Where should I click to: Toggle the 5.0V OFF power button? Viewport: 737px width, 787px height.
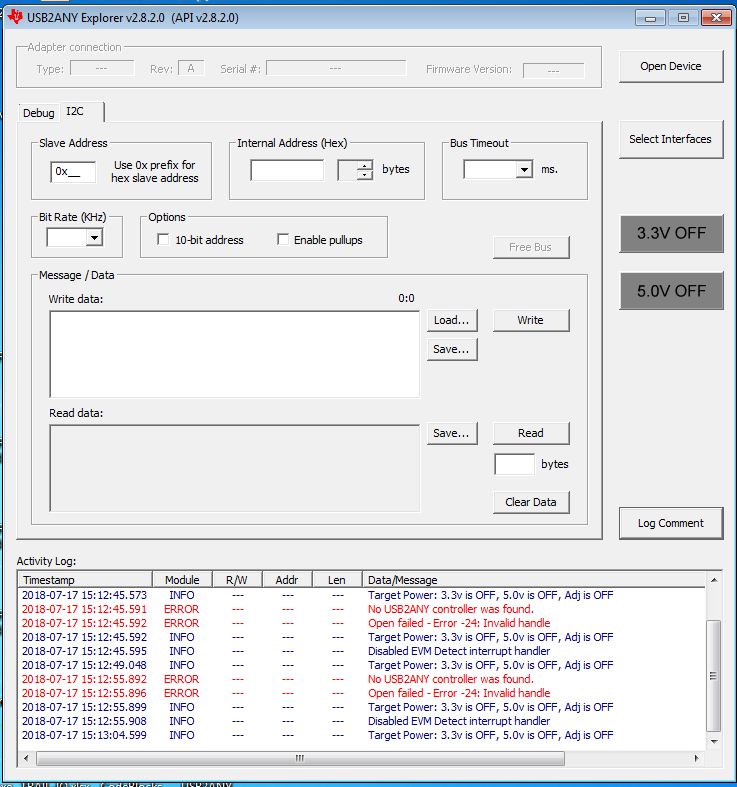tap(671, 291)
